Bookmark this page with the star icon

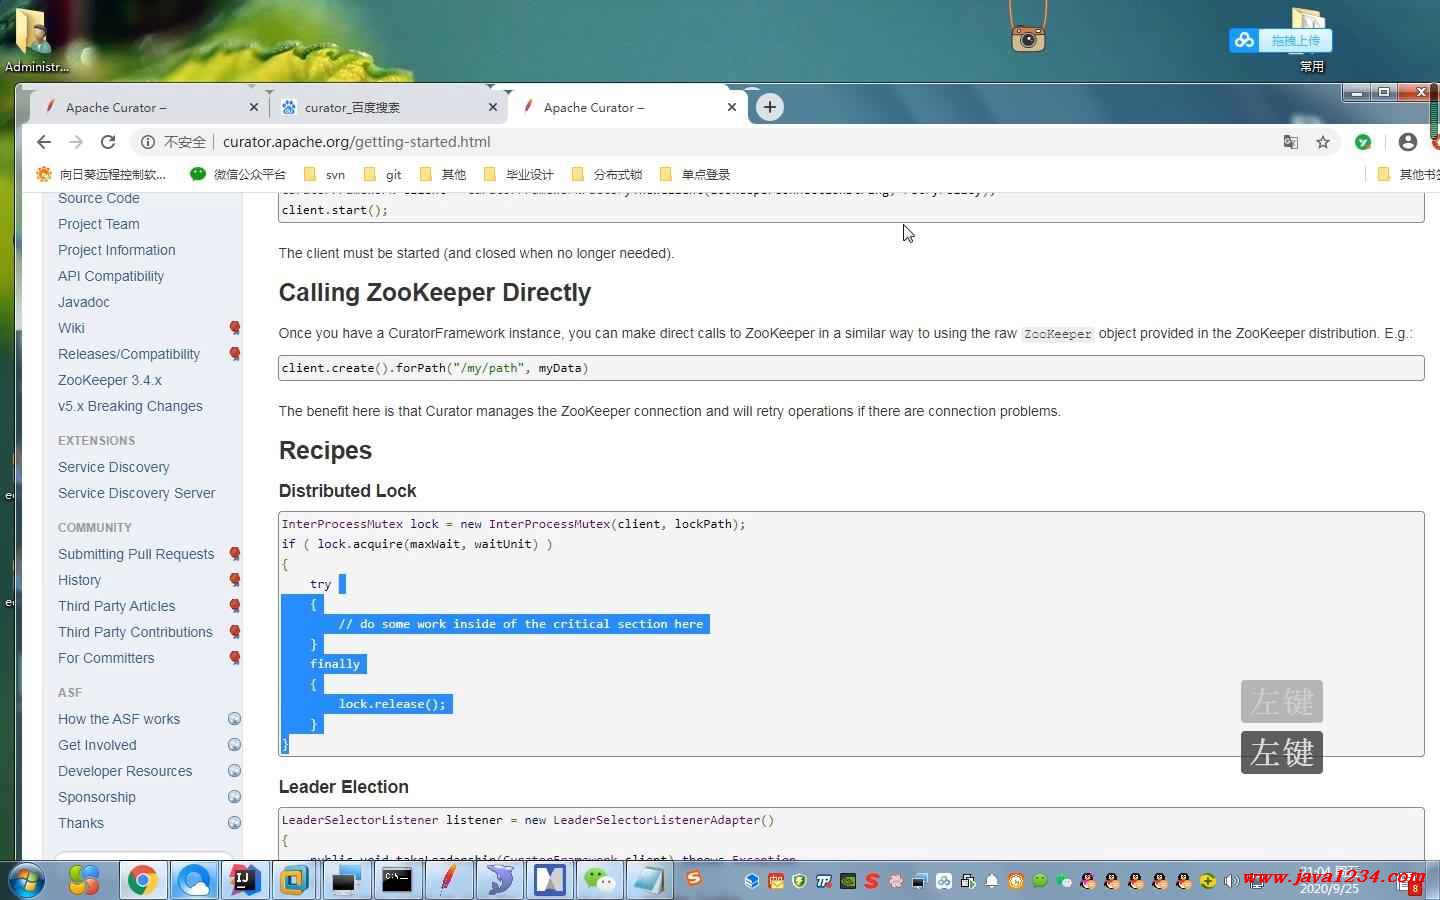click(1323, 142)
